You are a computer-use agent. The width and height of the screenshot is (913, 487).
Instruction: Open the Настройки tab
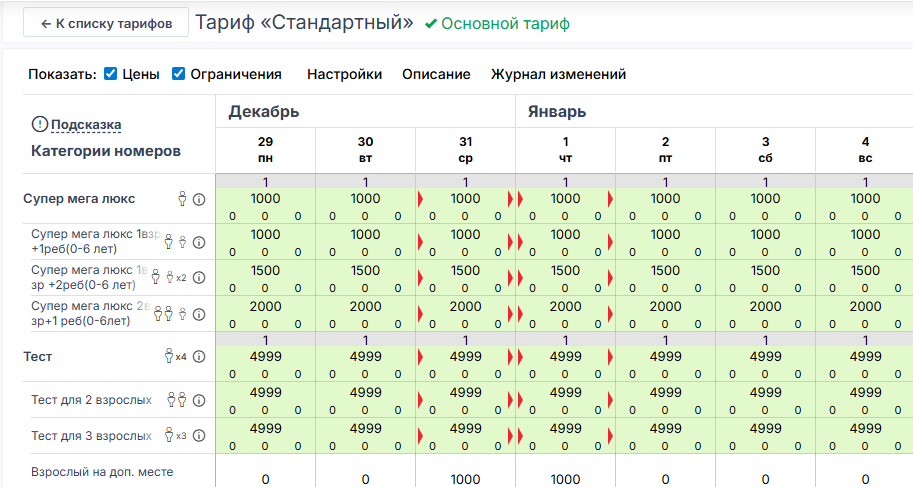(344, 74)
